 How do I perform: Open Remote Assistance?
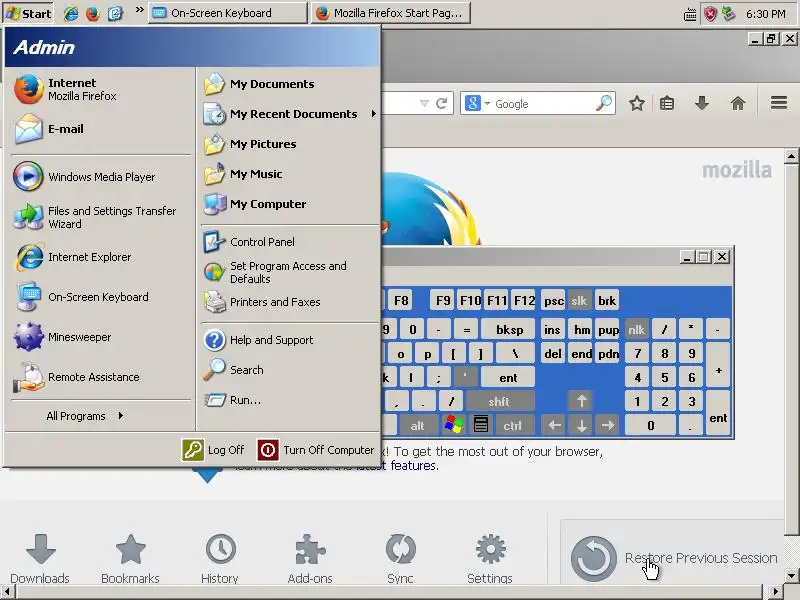101,377
